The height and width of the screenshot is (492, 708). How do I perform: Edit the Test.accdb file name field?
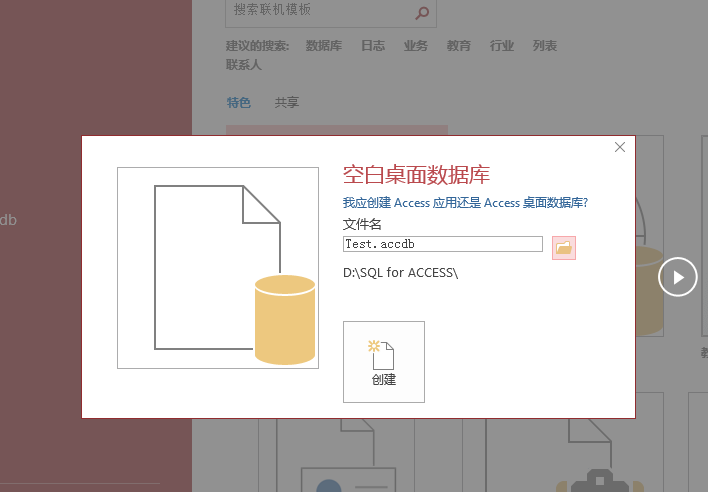(442, 244)
